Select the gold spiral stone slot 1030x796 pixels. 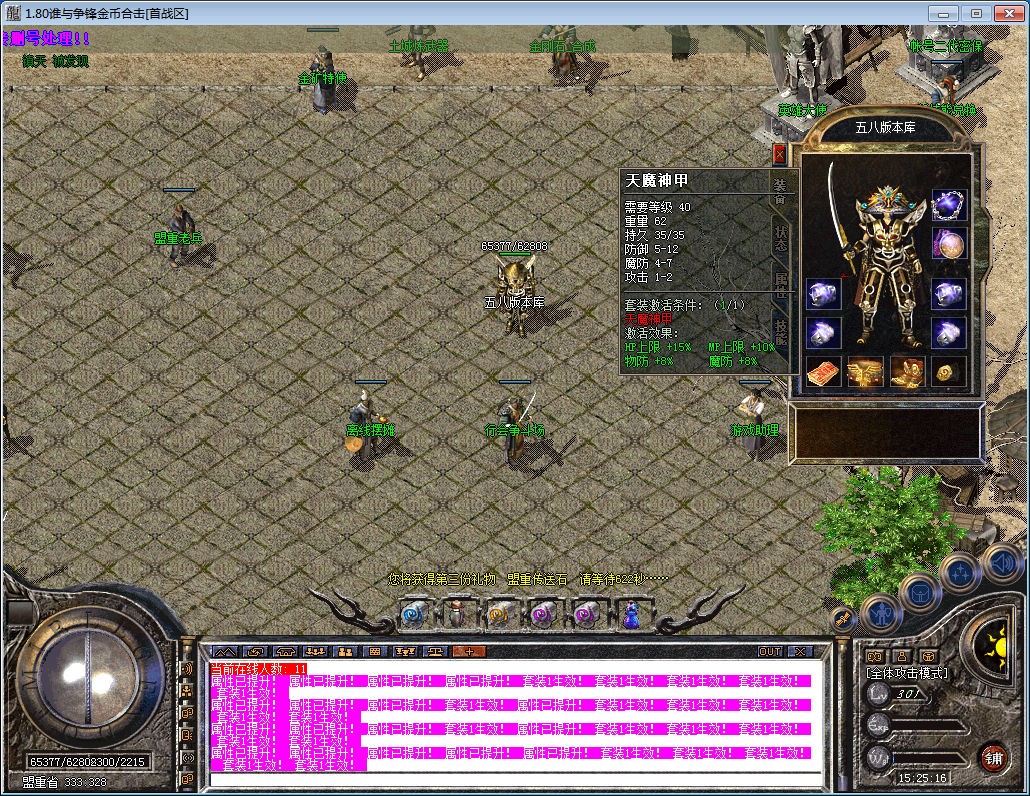click(x=949, y=372)
